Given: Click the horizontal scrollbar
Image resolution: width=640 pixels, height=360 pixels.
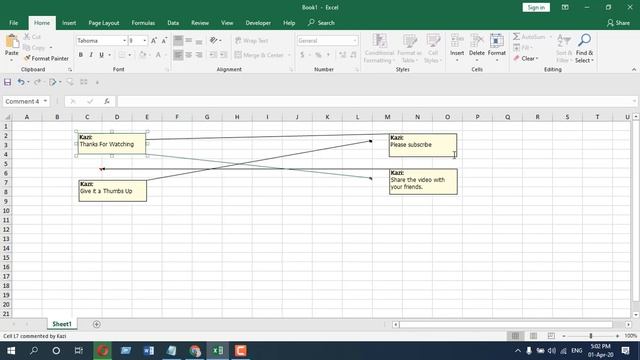Looking at the screenshot, I should tap(506, 324).
